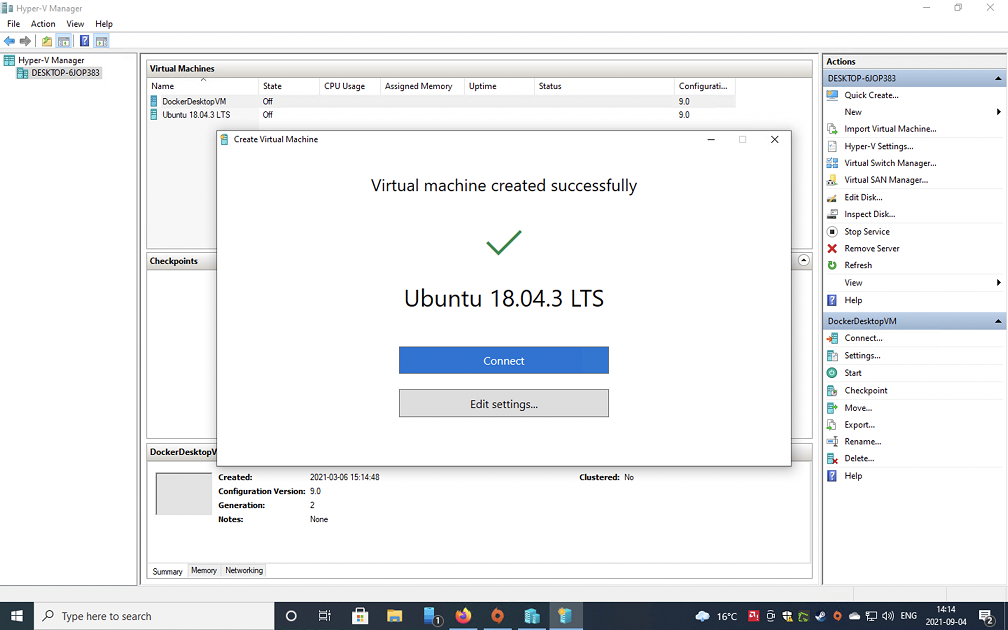Click the Windows Start button

(x=16, y=616)
